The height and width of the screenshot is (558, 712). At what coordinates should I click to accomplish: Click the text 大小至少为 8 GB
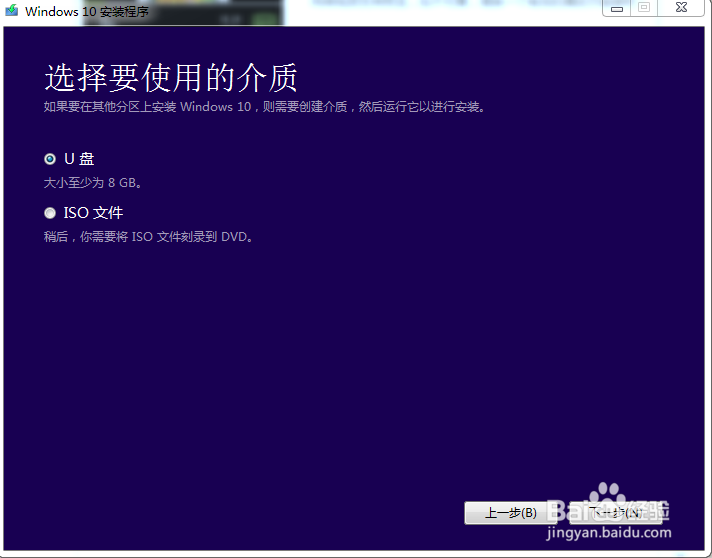pyautogui.click(x=93, y=183)
